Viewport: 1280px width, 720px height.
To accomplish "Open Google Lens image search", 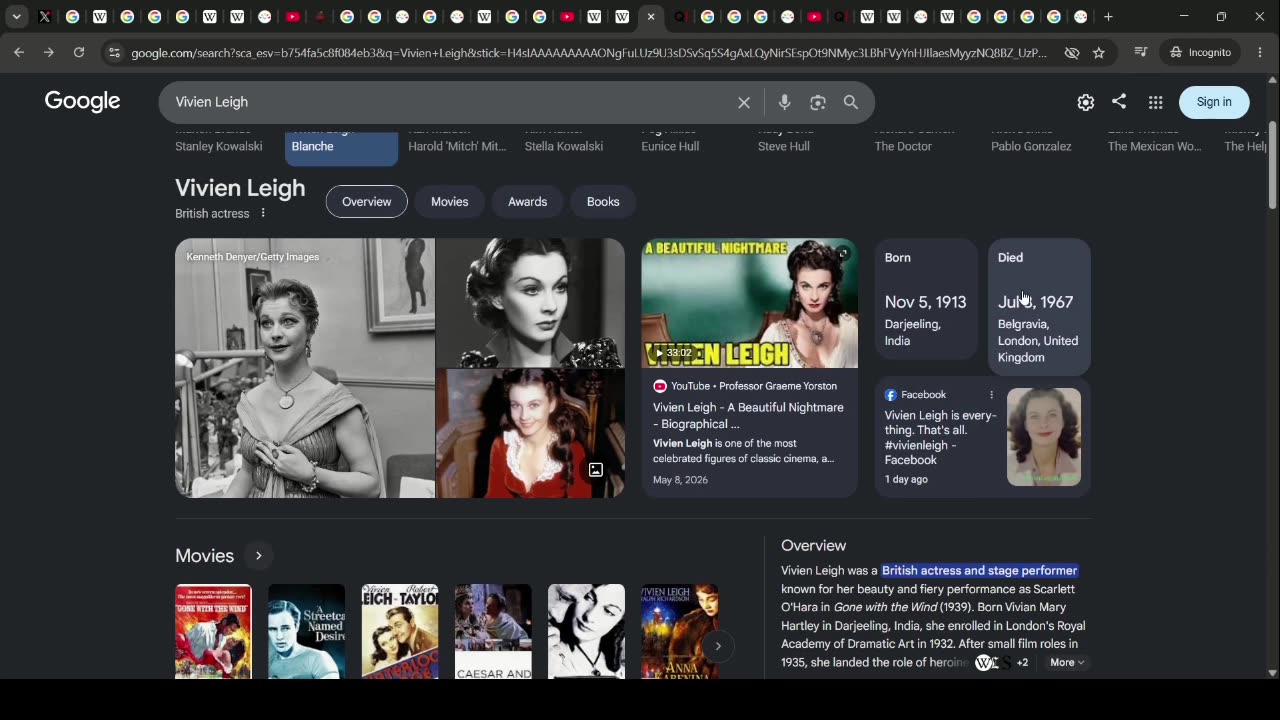I will (x=818, y=102).
